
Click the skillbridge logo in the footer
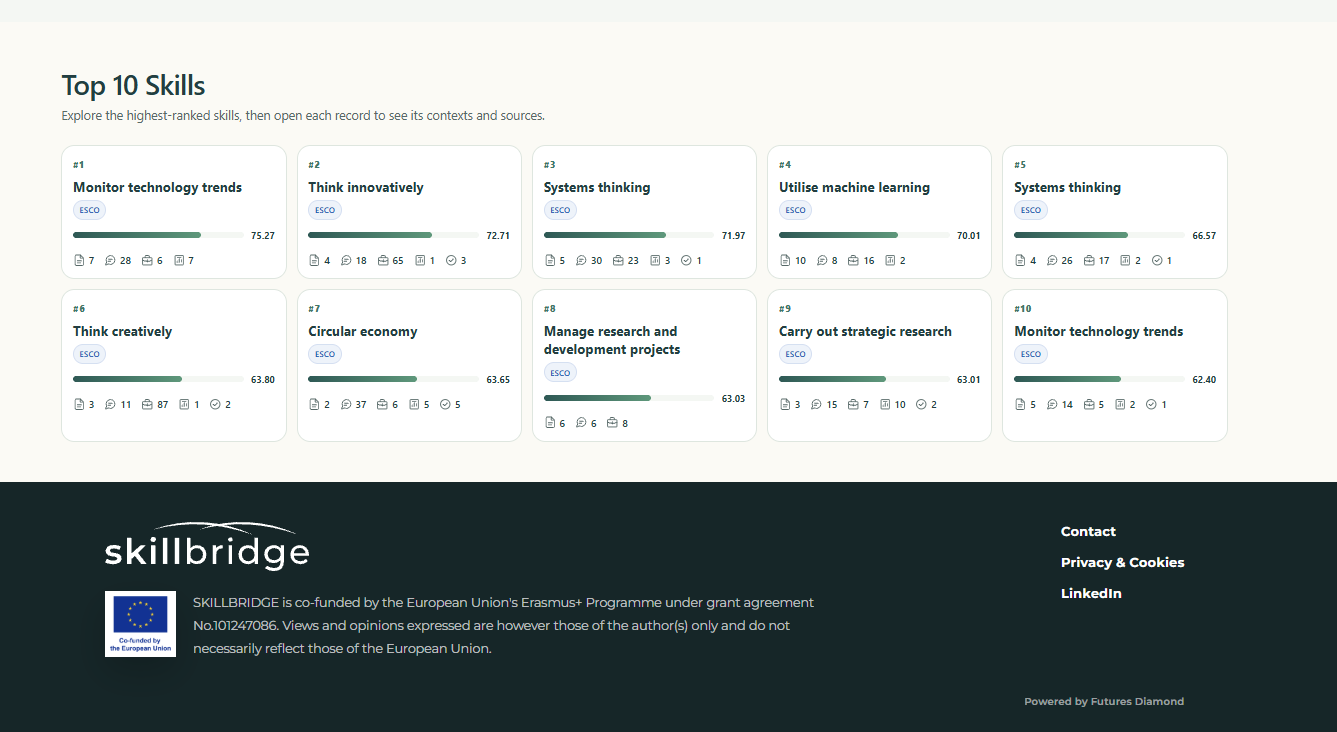point(207,546)
